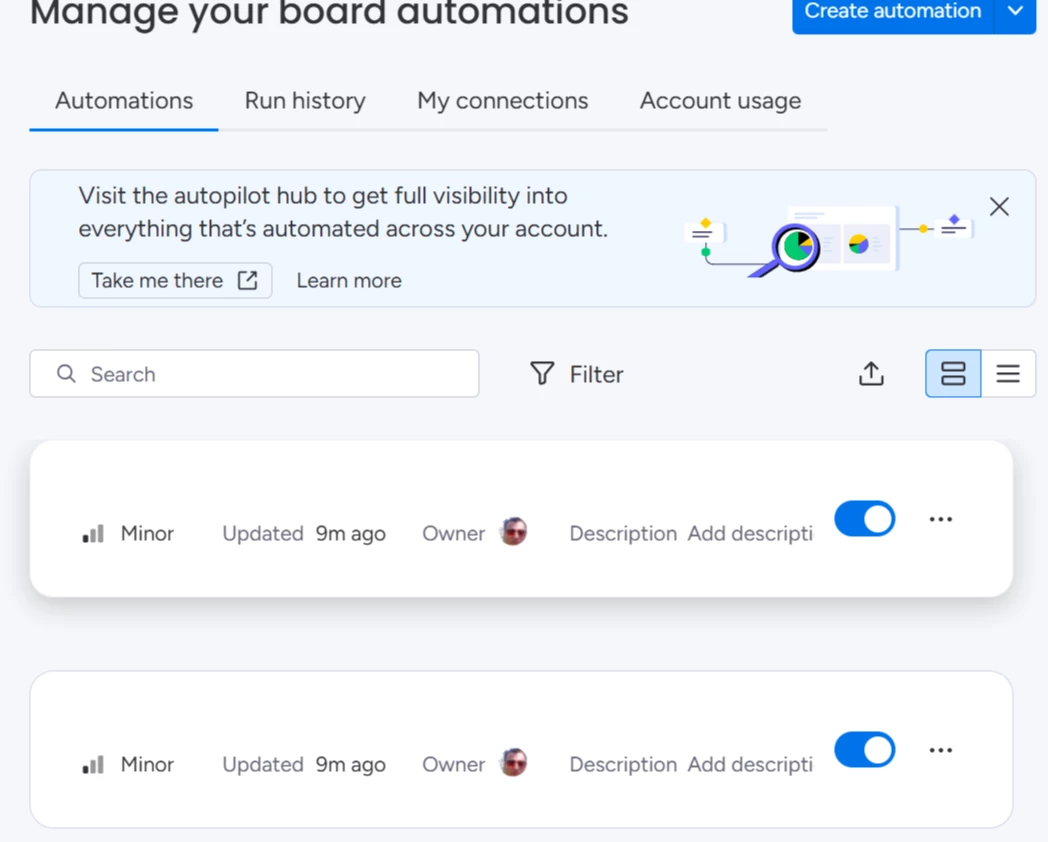The image size is (1048, 842).
Task: Open the Create automation dropdown arrow
Action: click(1015, 12)
